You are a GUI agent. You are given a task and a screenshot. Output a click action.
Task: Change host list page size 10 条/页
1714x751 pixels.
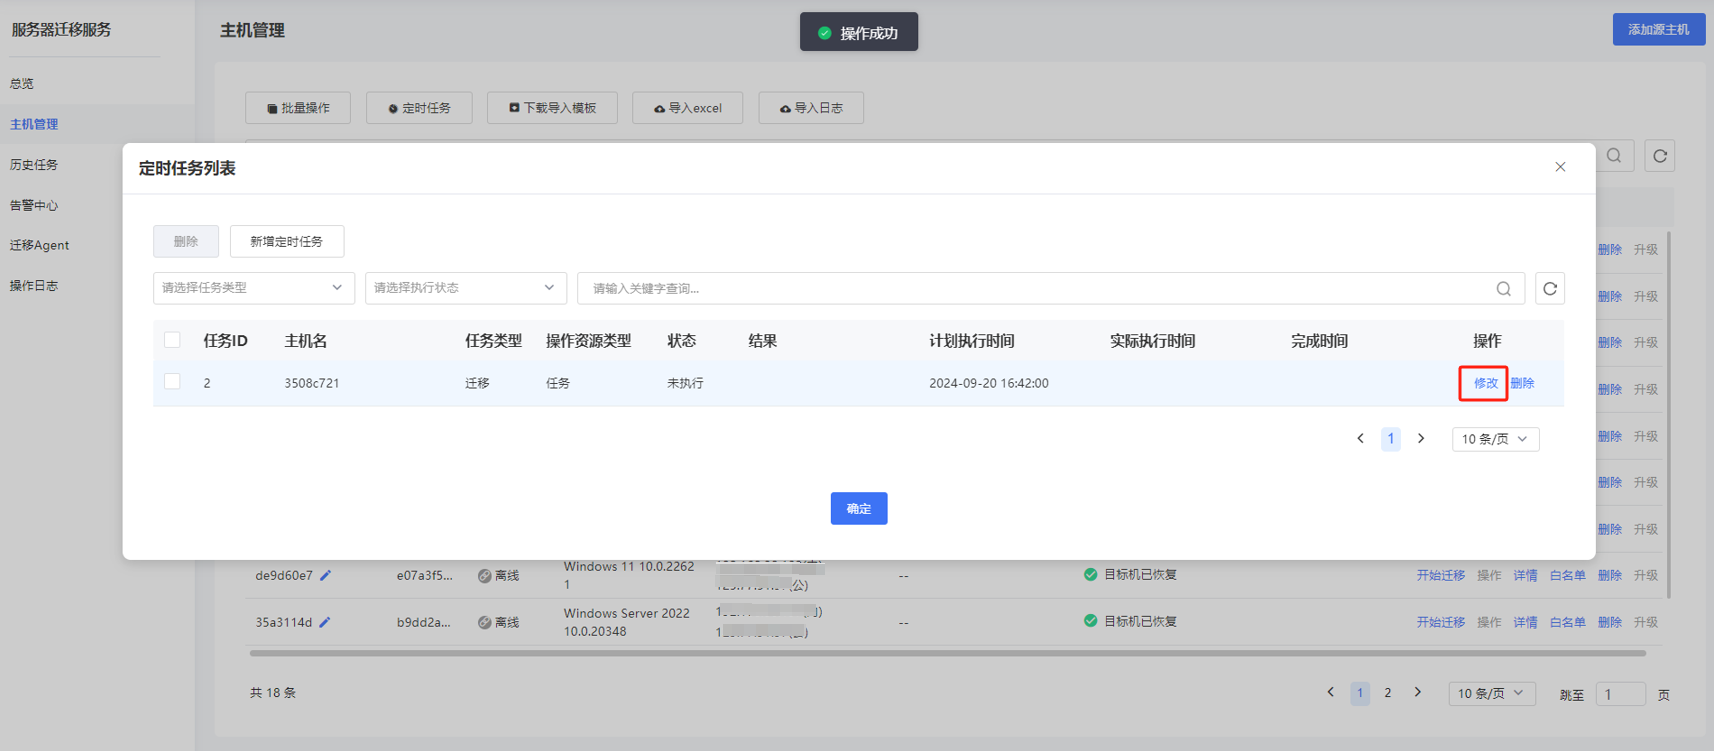coord(1491,693)
